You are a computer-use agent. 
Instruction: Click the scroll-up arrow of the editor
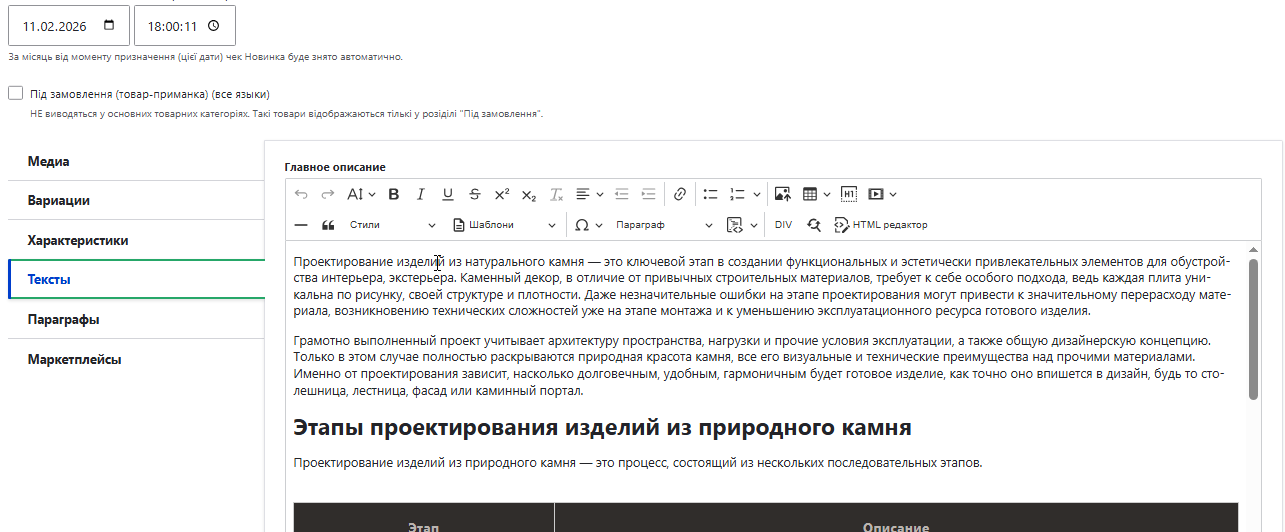point(1253,249)
